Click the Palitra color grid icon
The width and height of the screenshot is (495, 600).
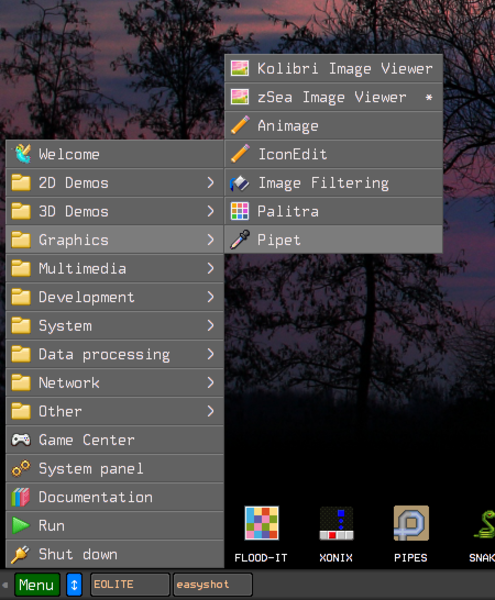click(x=240, y=211)
